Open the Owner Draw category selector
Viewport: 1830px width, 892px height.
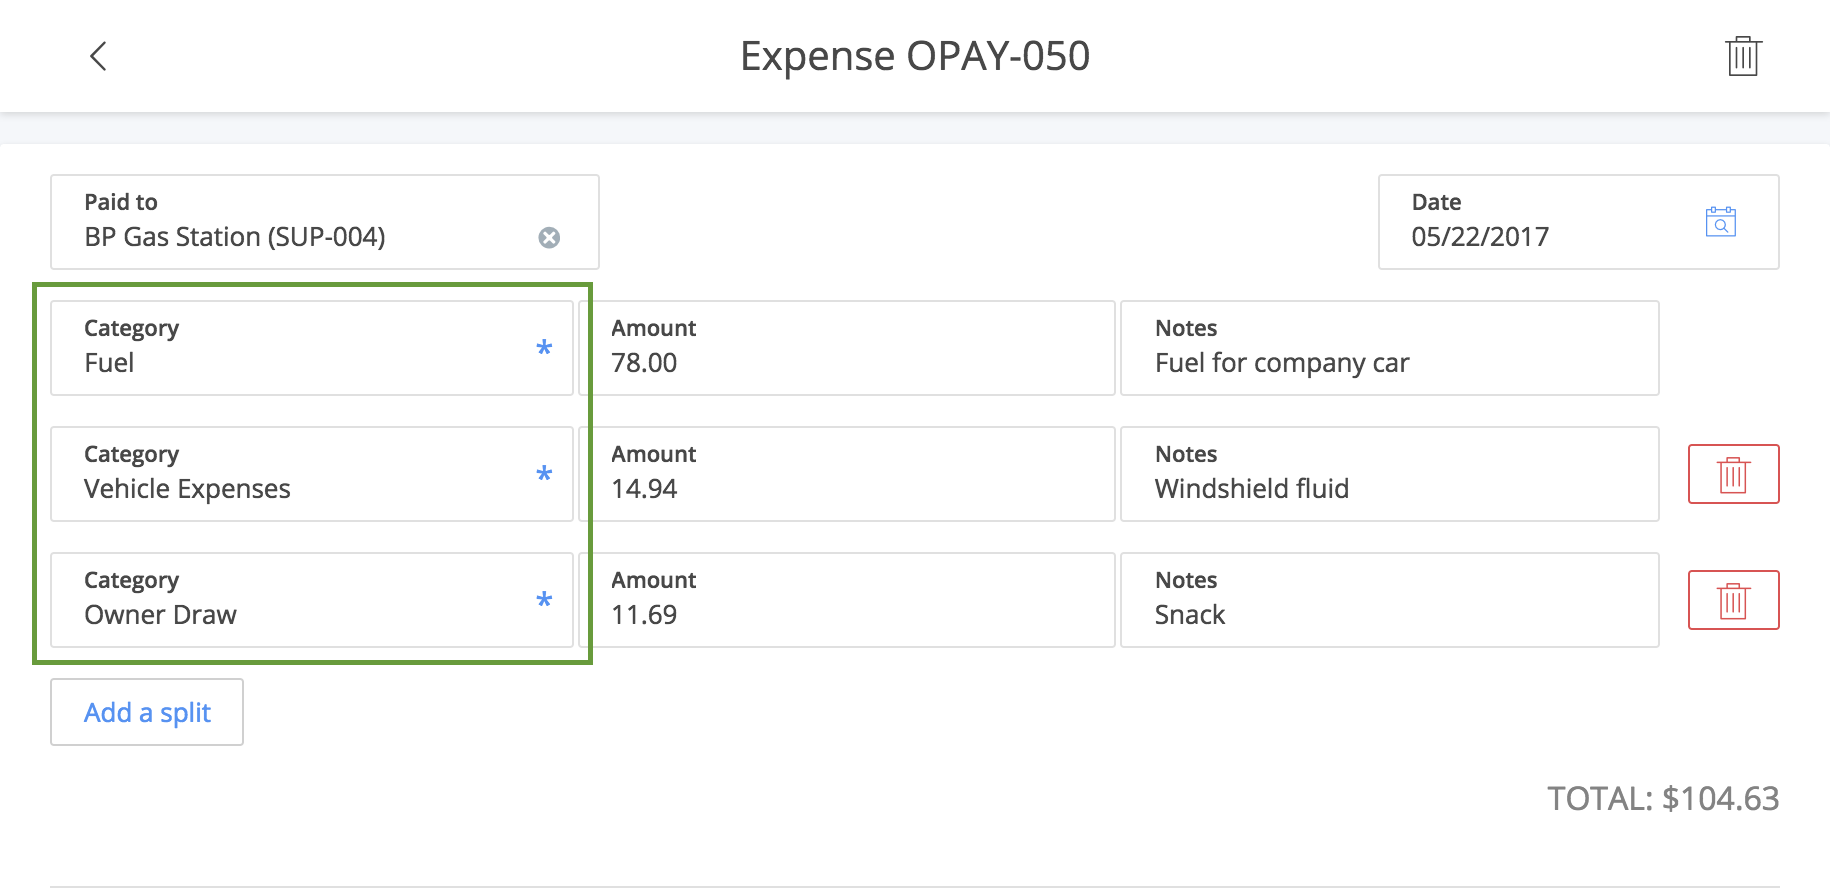tap(312, 600)
